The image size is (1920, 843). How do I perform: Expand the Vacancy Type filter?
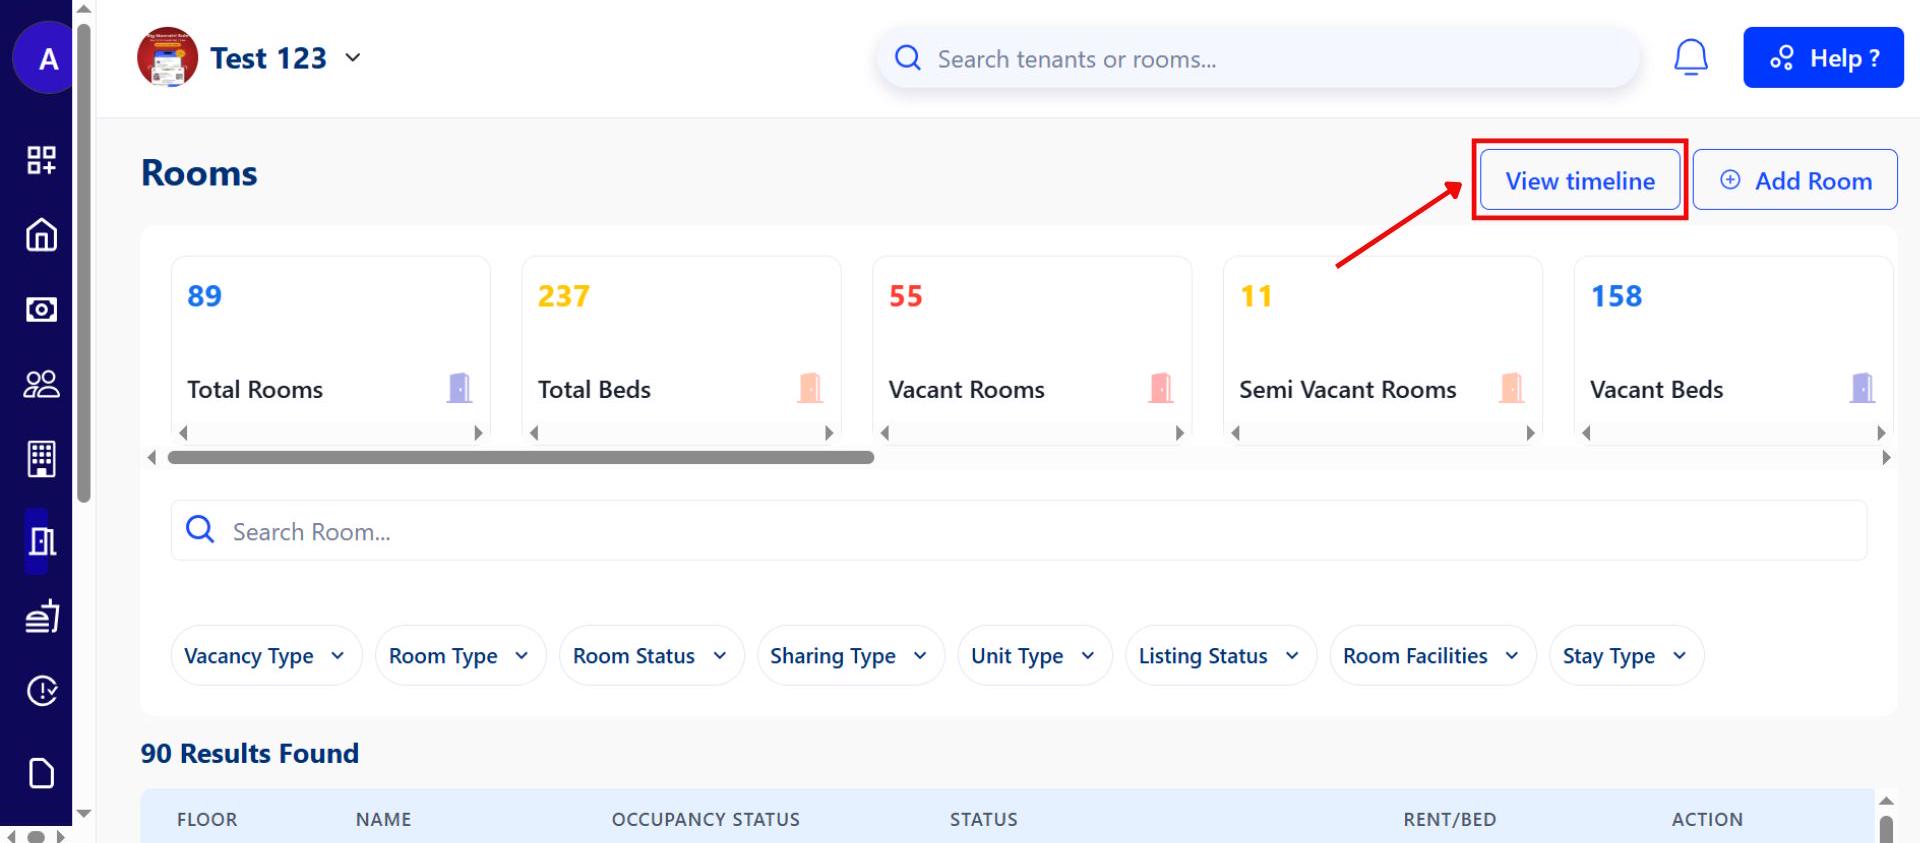point(265,656)
